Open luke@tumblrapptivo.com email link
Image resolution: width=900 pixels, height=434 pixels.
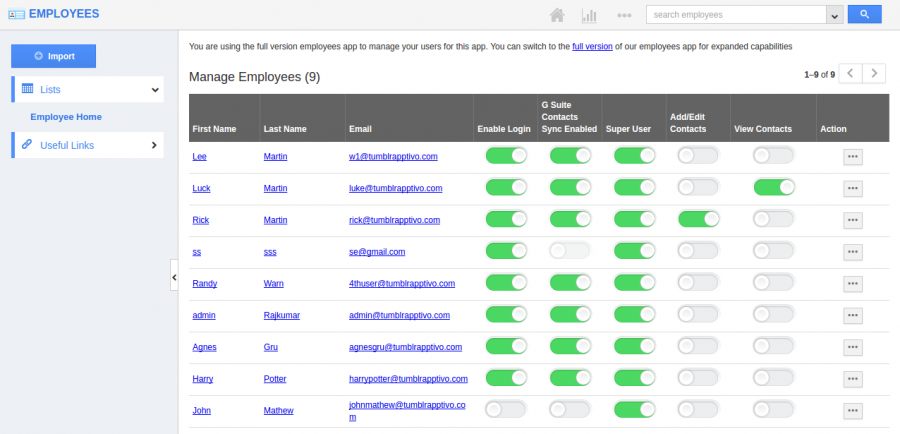(395, 188)
